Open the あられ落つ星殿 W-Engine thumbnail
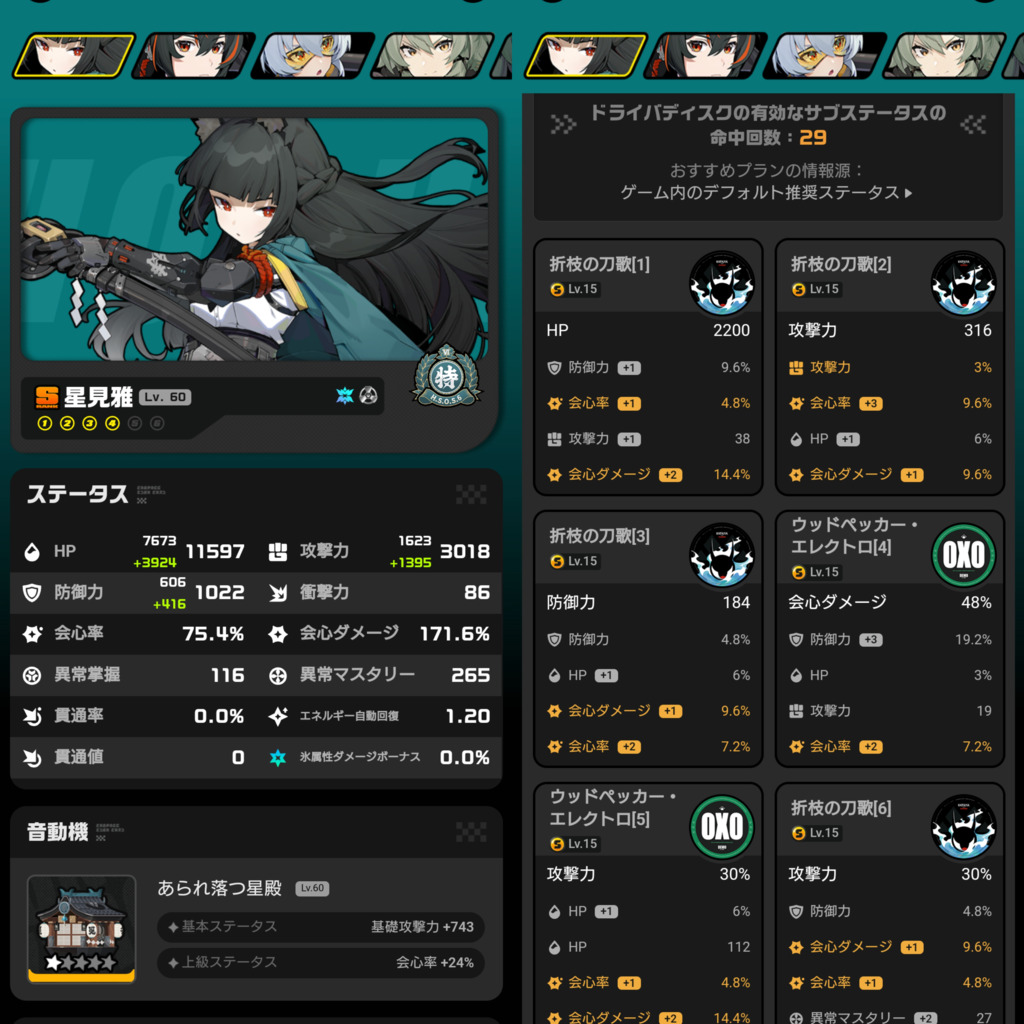The height and width of the screenshot is (1024, 1024). [82, 928]
